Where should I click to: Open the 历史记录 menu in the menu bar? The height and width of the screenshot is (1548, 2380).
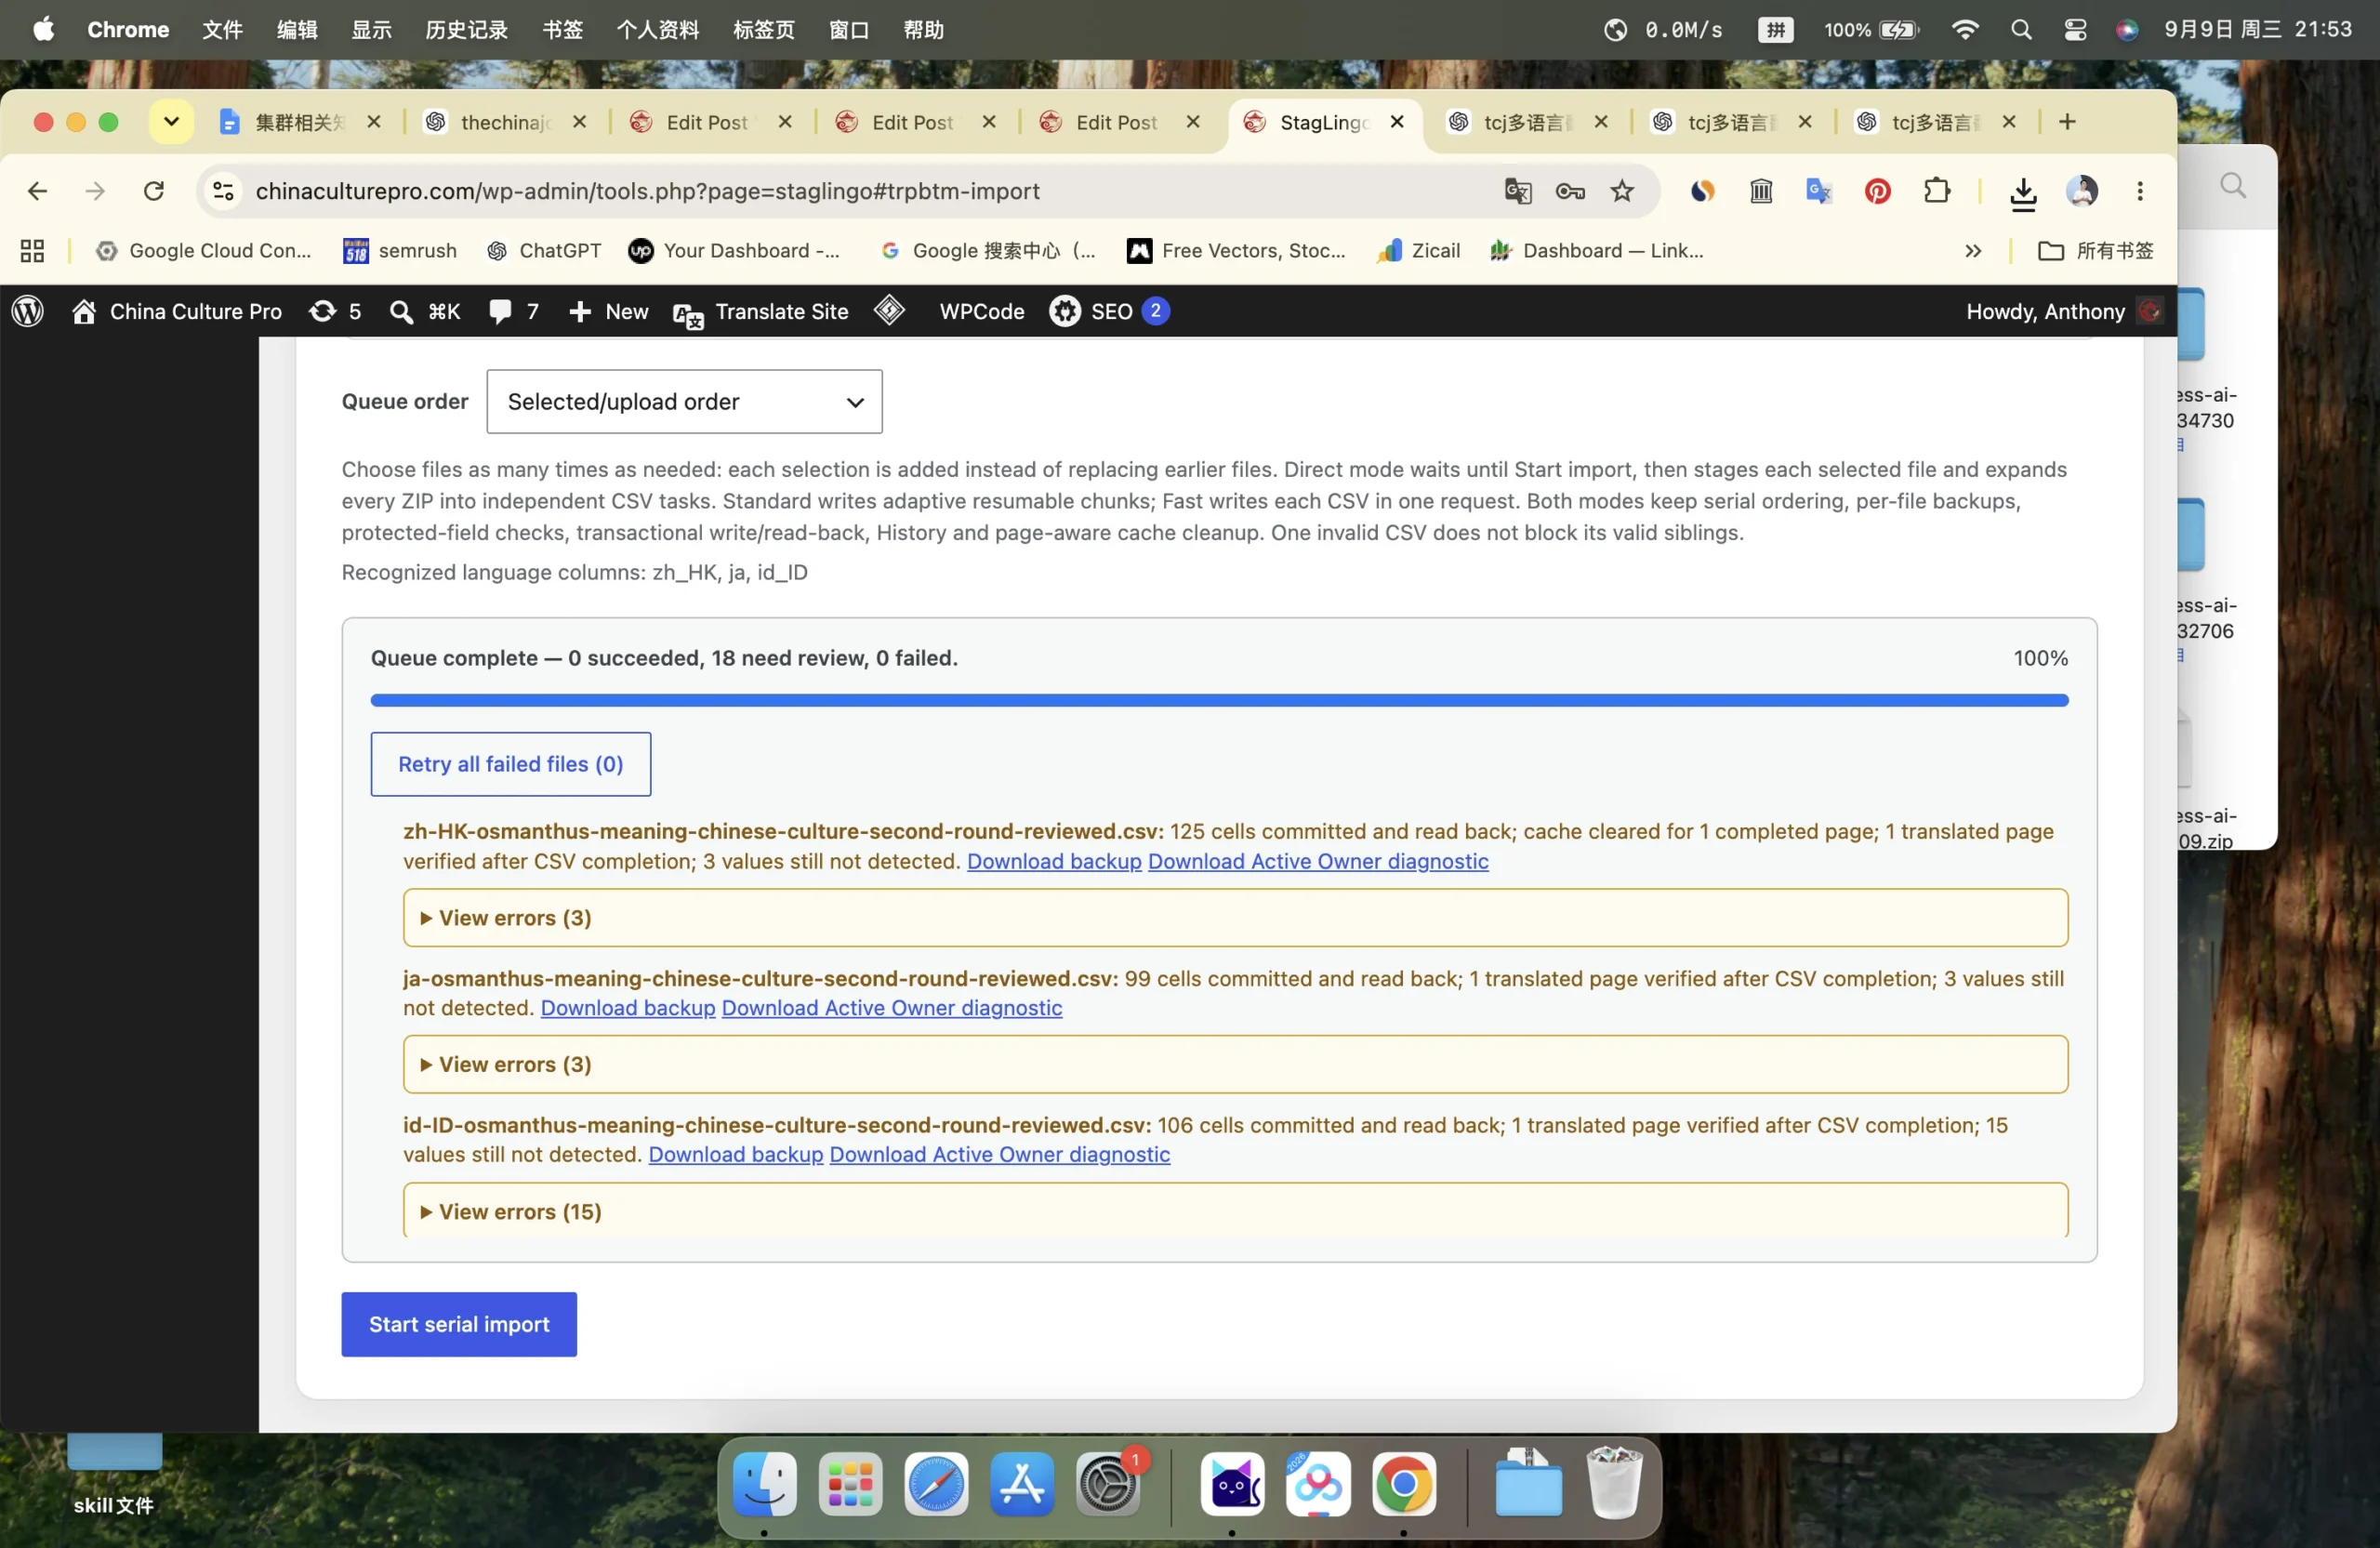466,30
